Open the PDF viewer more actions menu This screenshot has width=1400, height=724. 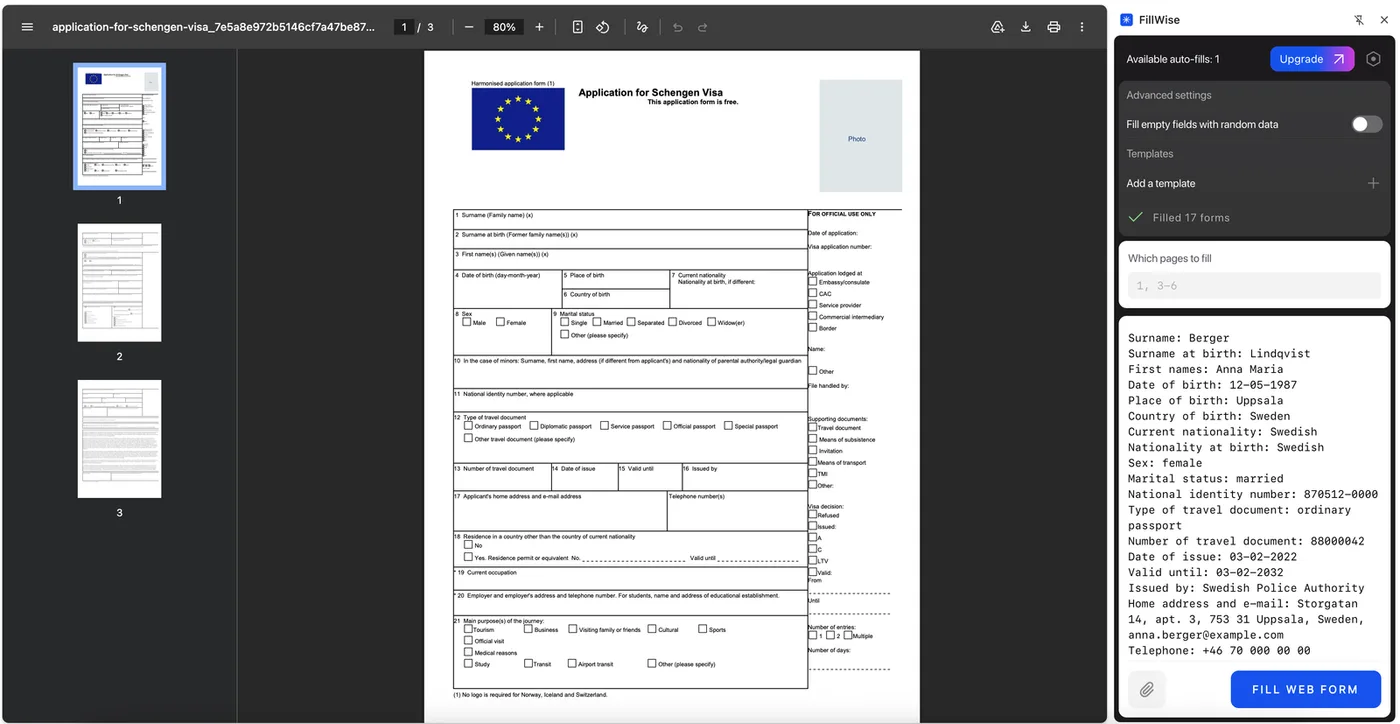(x=1082, y=27)
